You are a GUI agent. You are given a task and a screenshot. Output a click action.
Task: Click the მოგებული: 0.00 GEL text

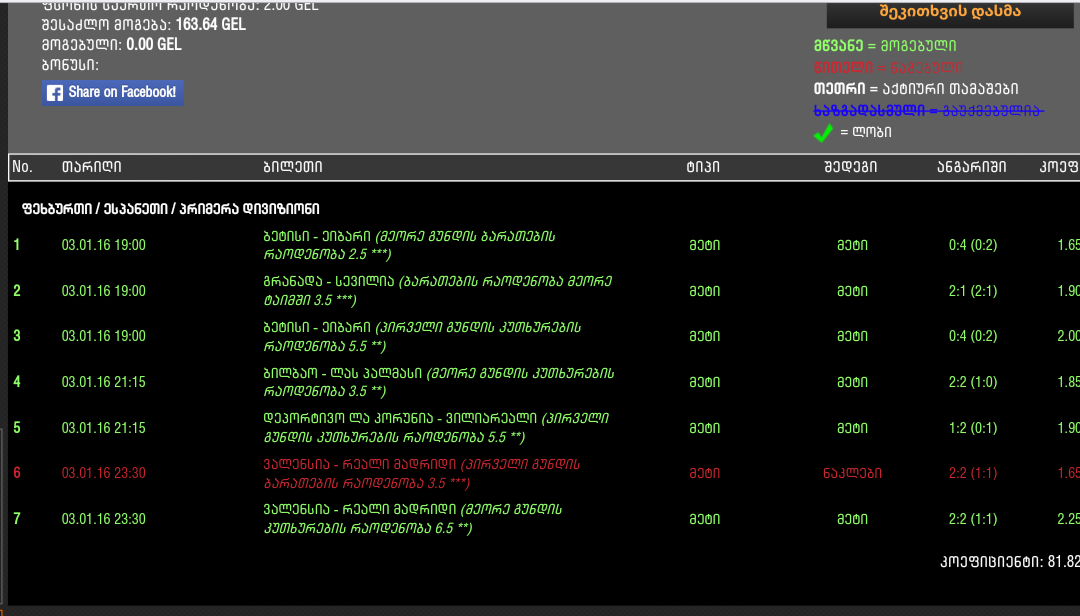click(x=112, y=45)
